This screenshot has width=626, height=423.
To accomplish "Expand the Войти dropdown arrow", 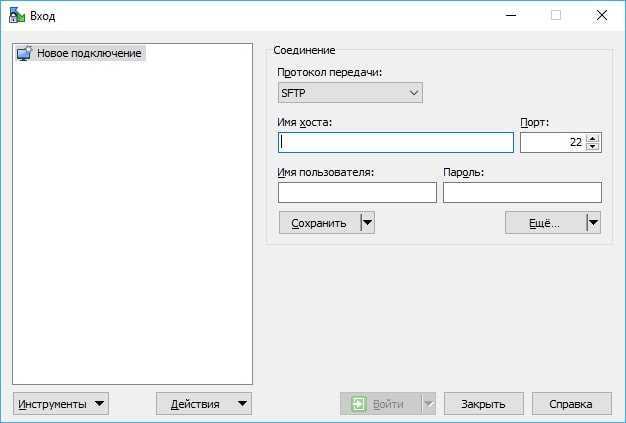I will (429, 404).
